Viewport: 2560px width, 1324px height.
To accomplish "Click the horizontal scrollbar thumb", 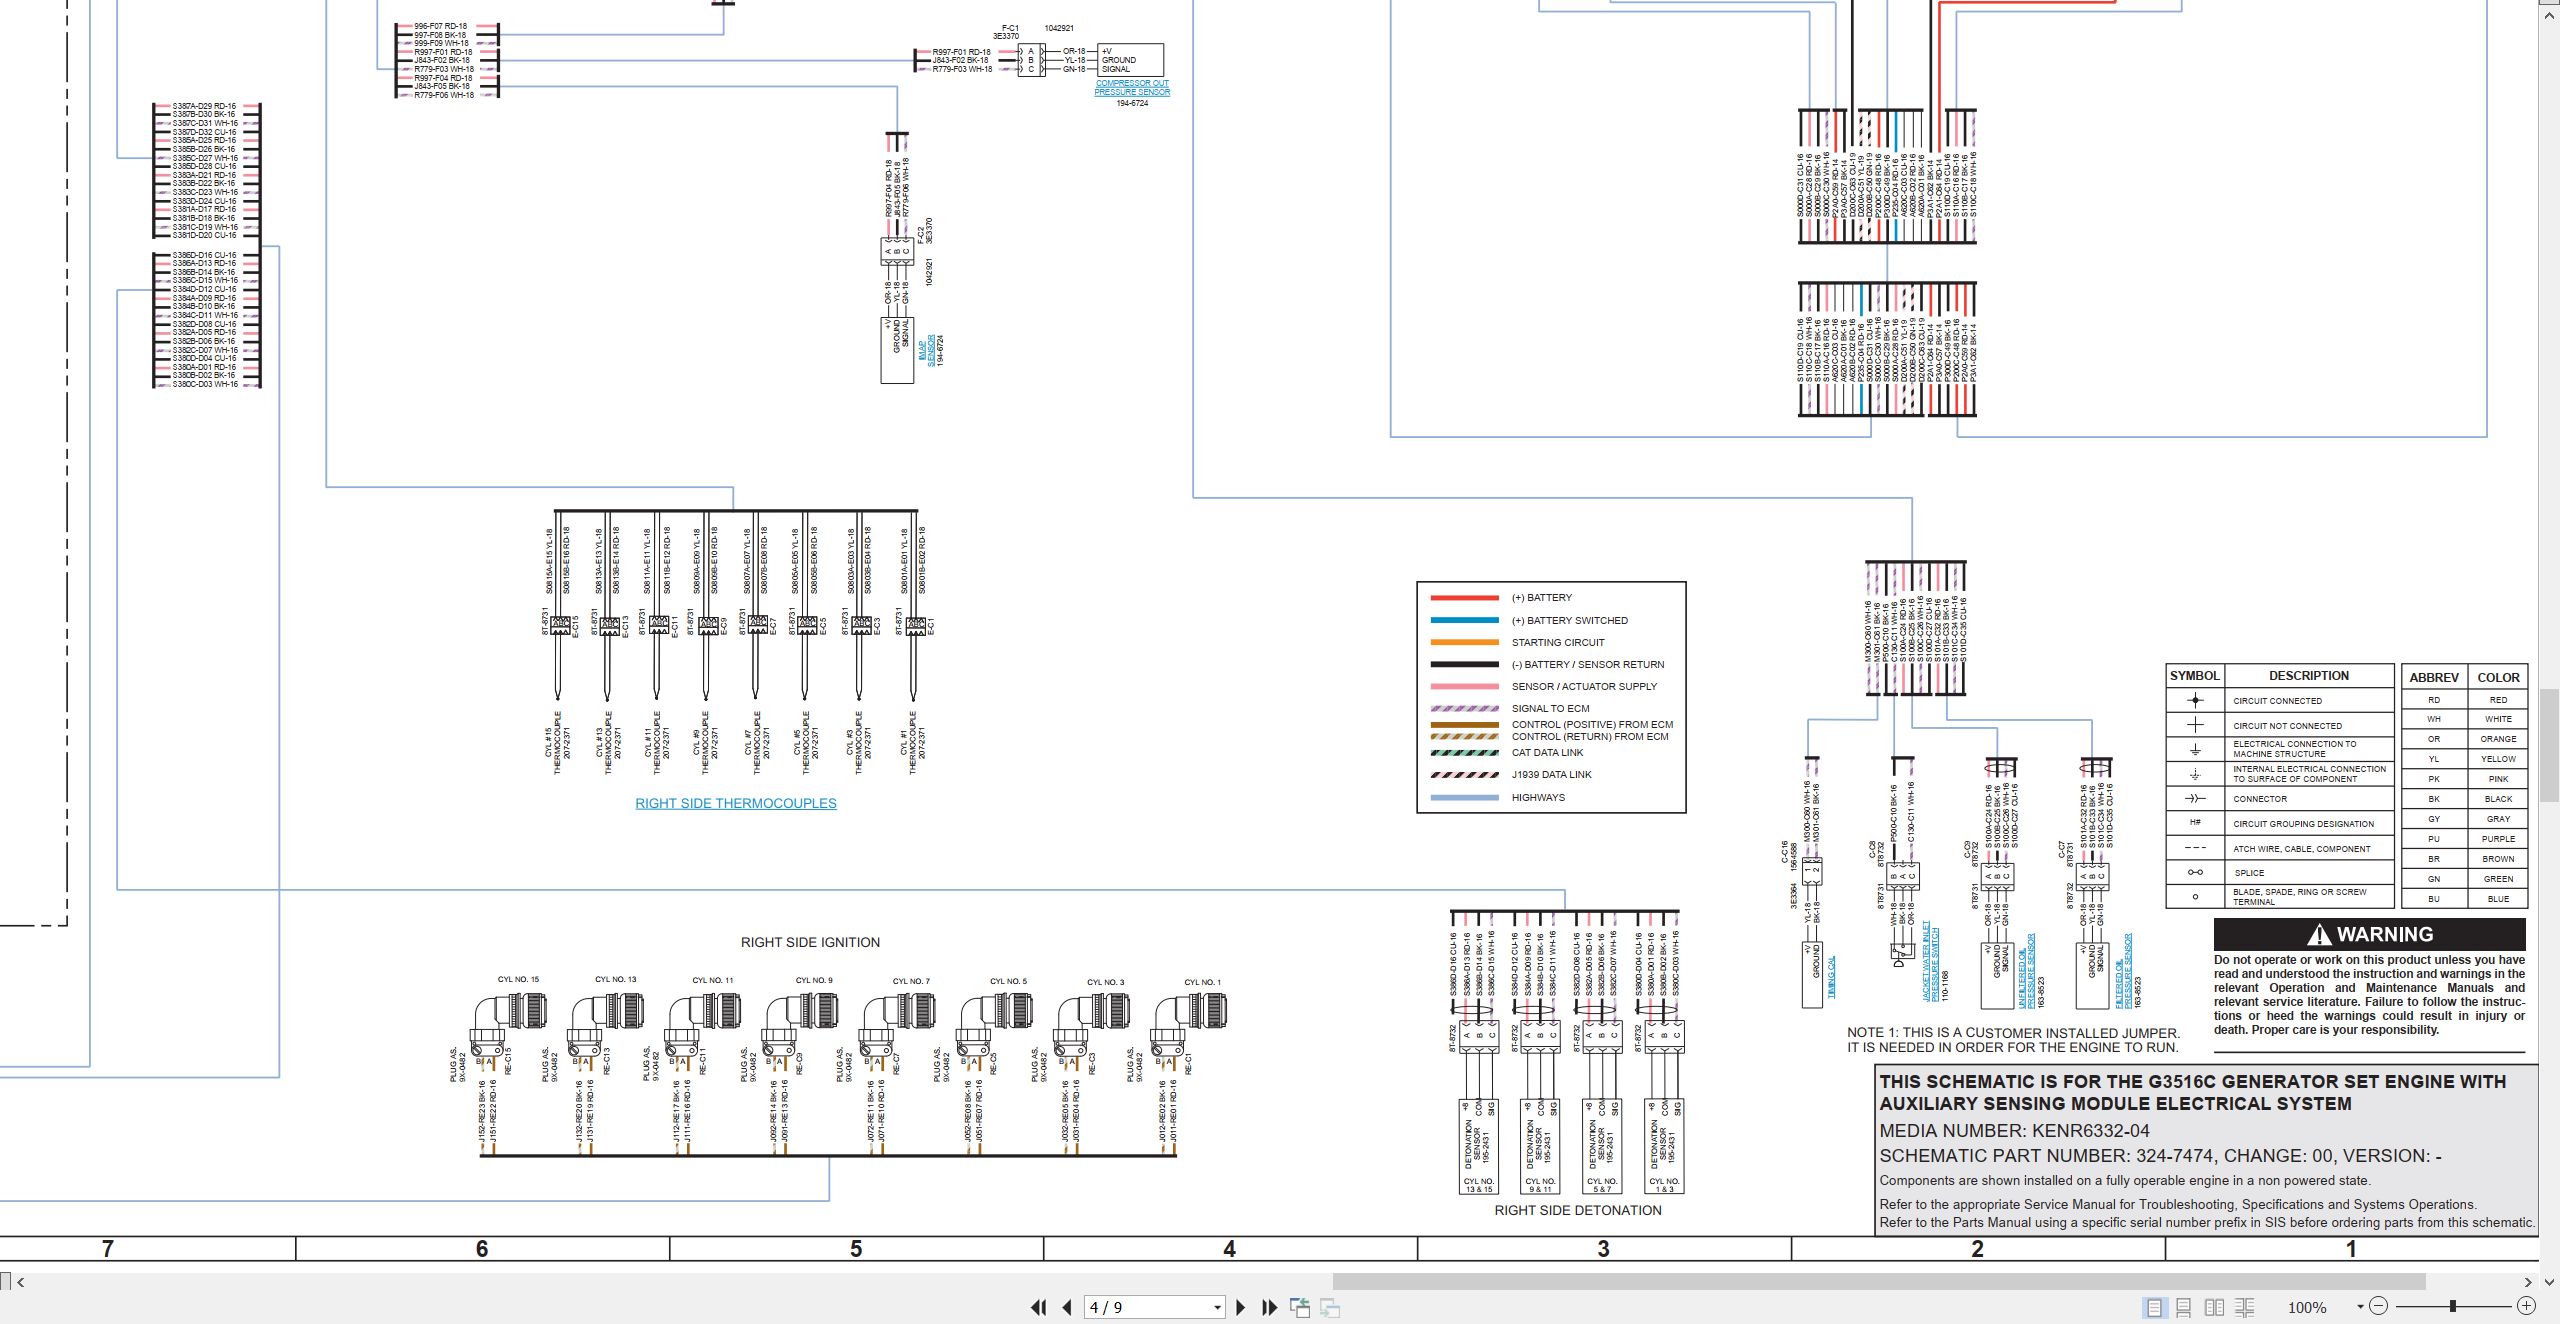I will tap(1879, 1281).
